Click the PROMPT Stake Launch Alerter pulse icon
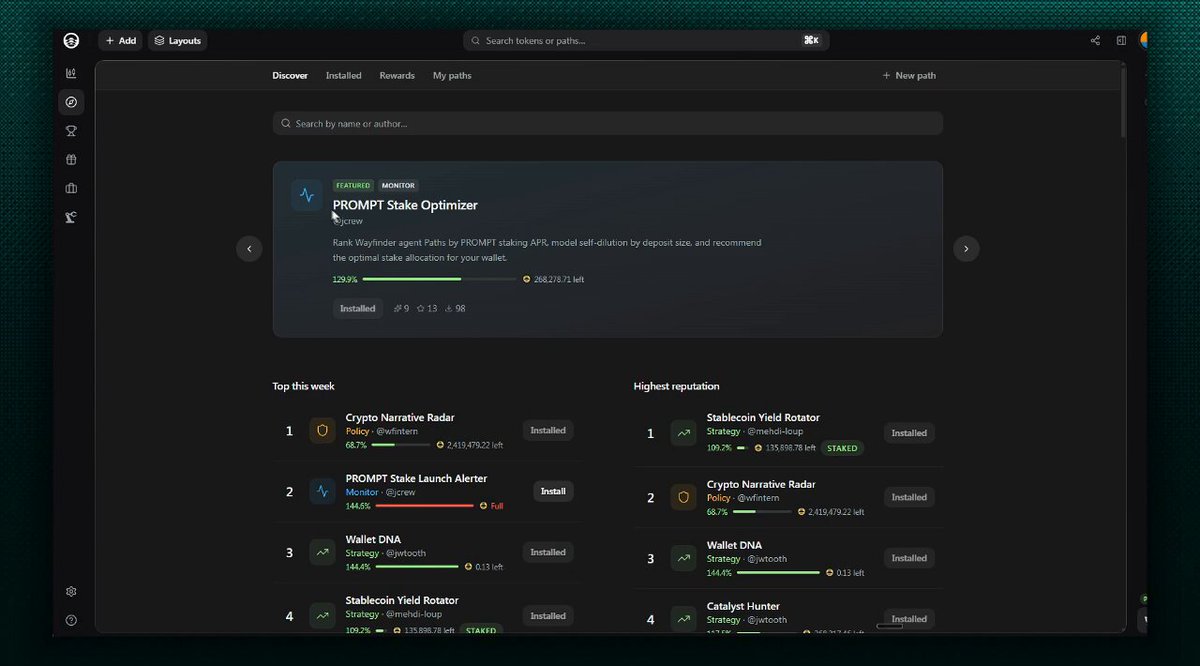This screenshot has width=1200, height=666. point(322,491)
